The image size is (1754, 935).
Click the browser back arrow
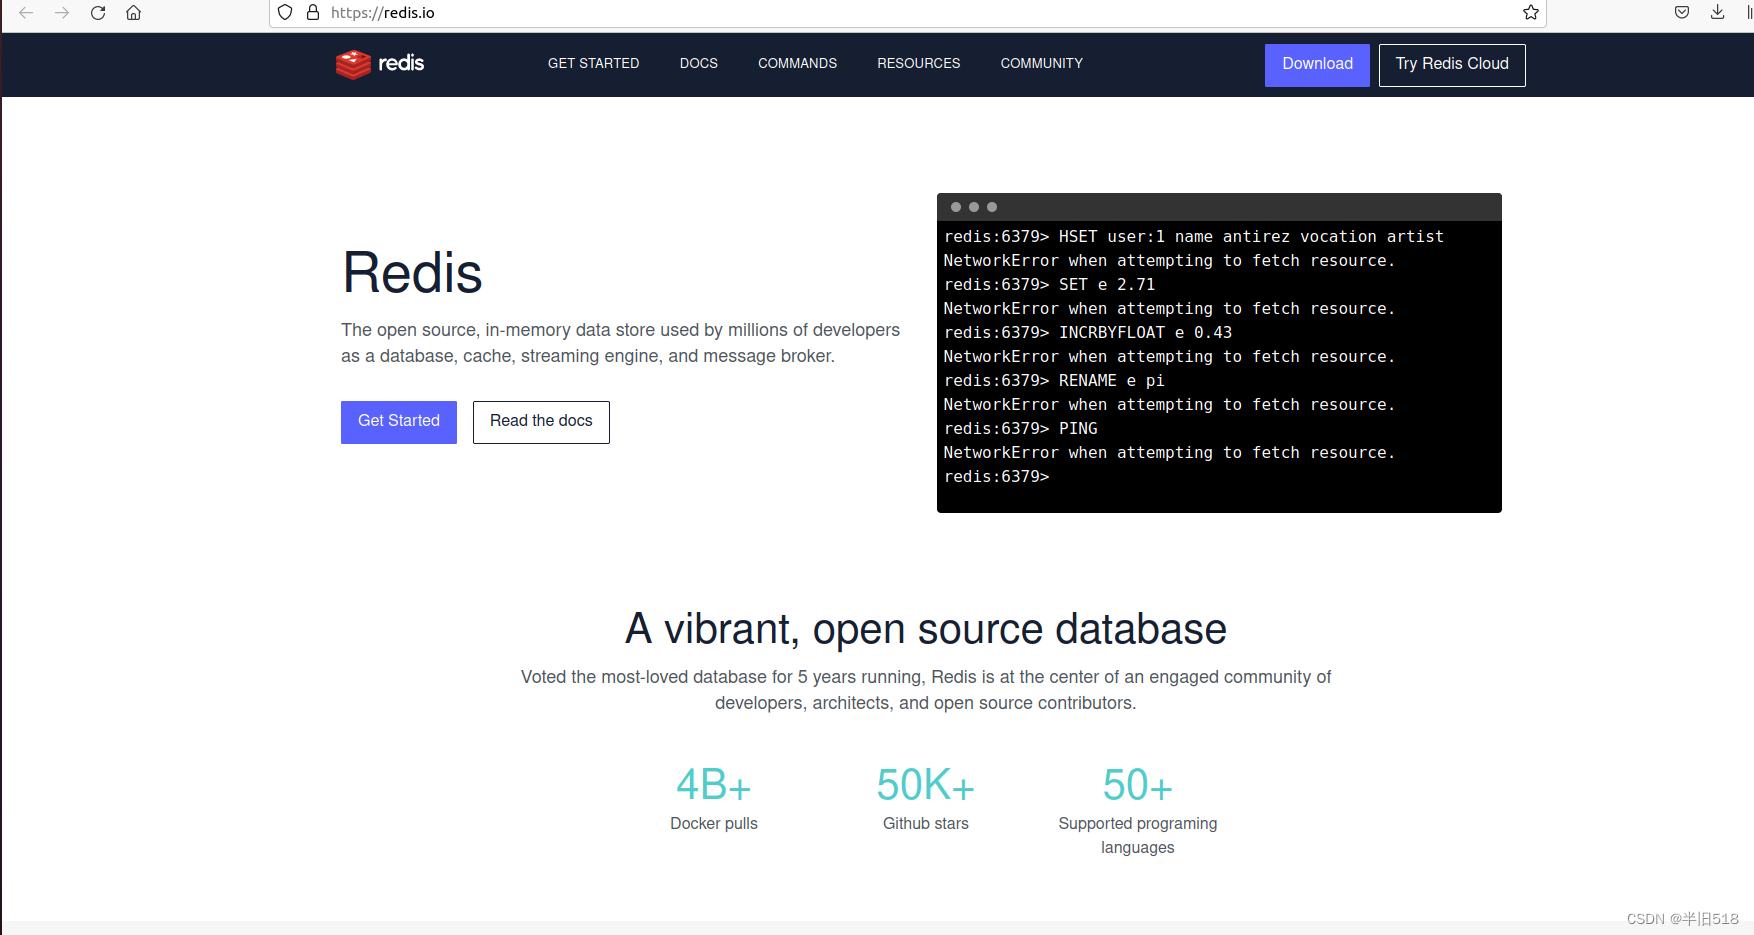point(26,13)
